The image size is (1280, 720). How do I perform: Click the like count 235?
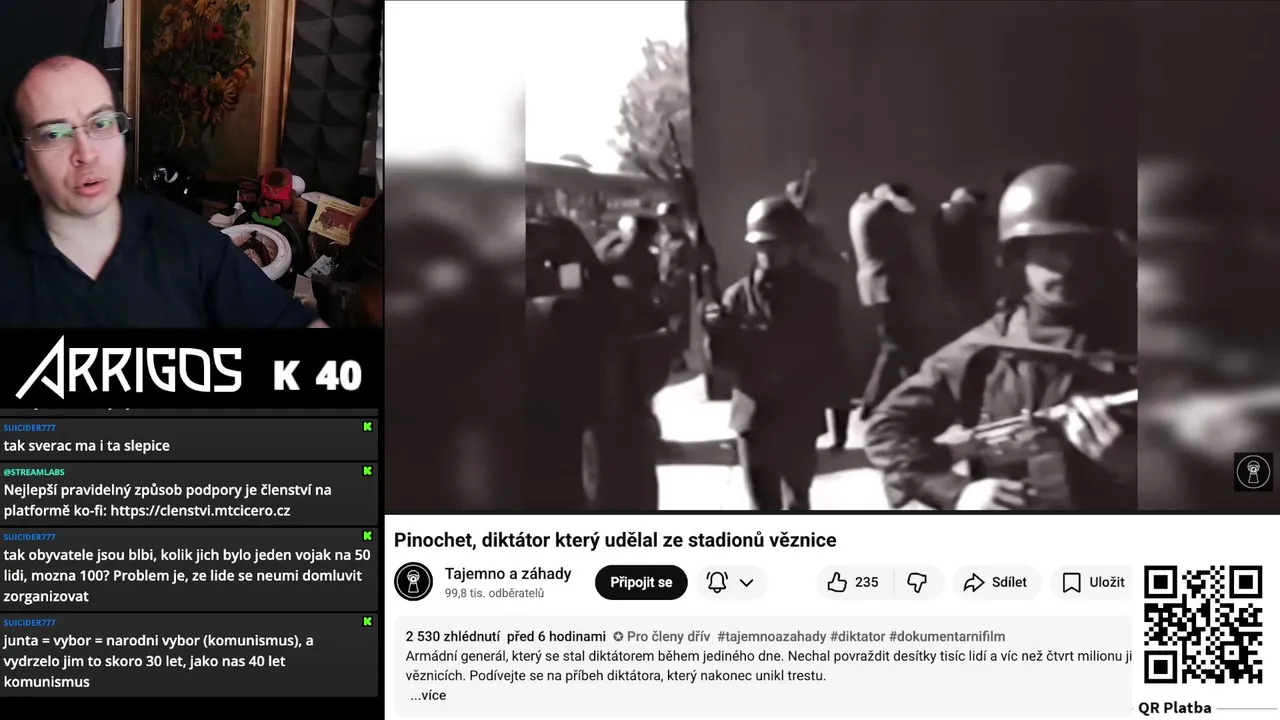[867, 582]
